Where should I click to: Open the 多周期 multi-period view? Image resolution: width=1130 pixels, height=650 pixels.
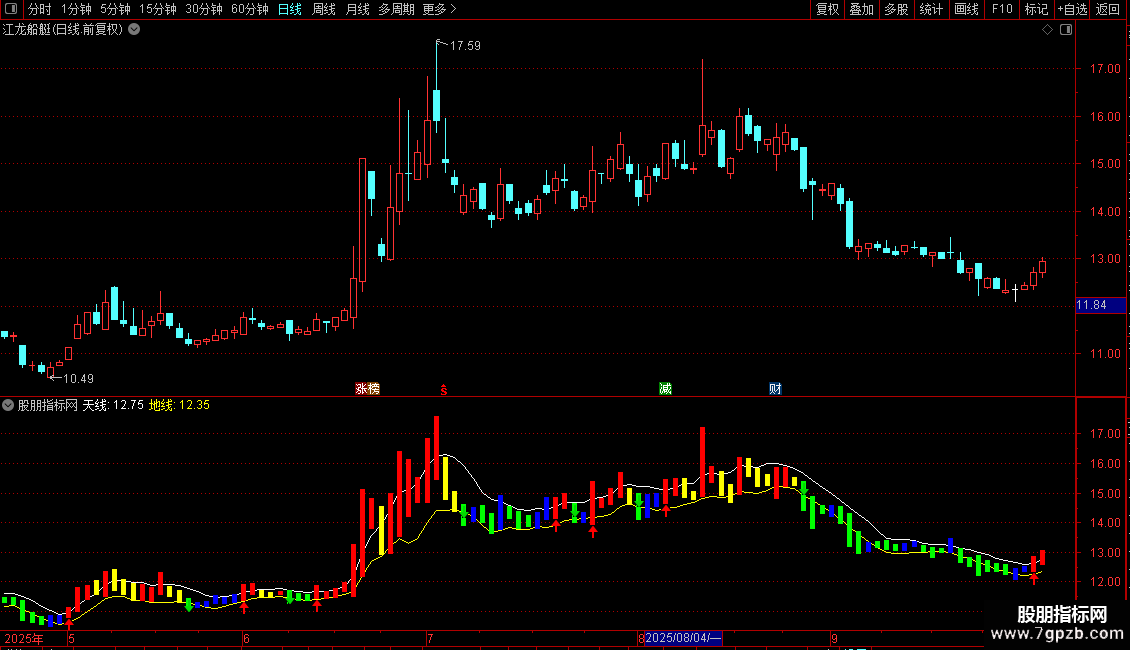(x=396, y=9)
